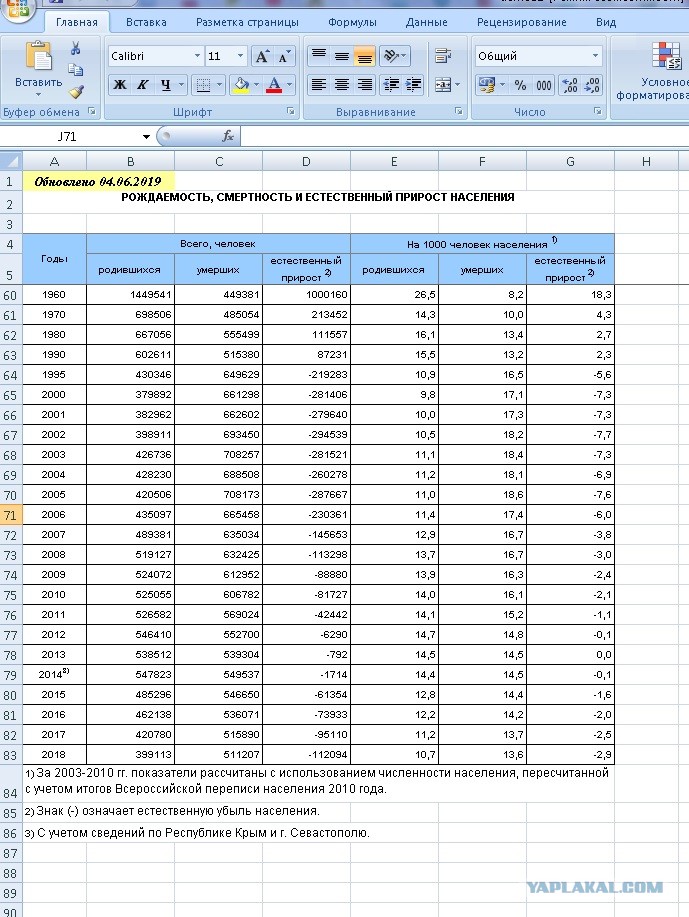The width and height of the screenshot is (689, 917).
Task: Apply center horizontal alignment icon
Action: pyautogui.click(x=342, y=85)
